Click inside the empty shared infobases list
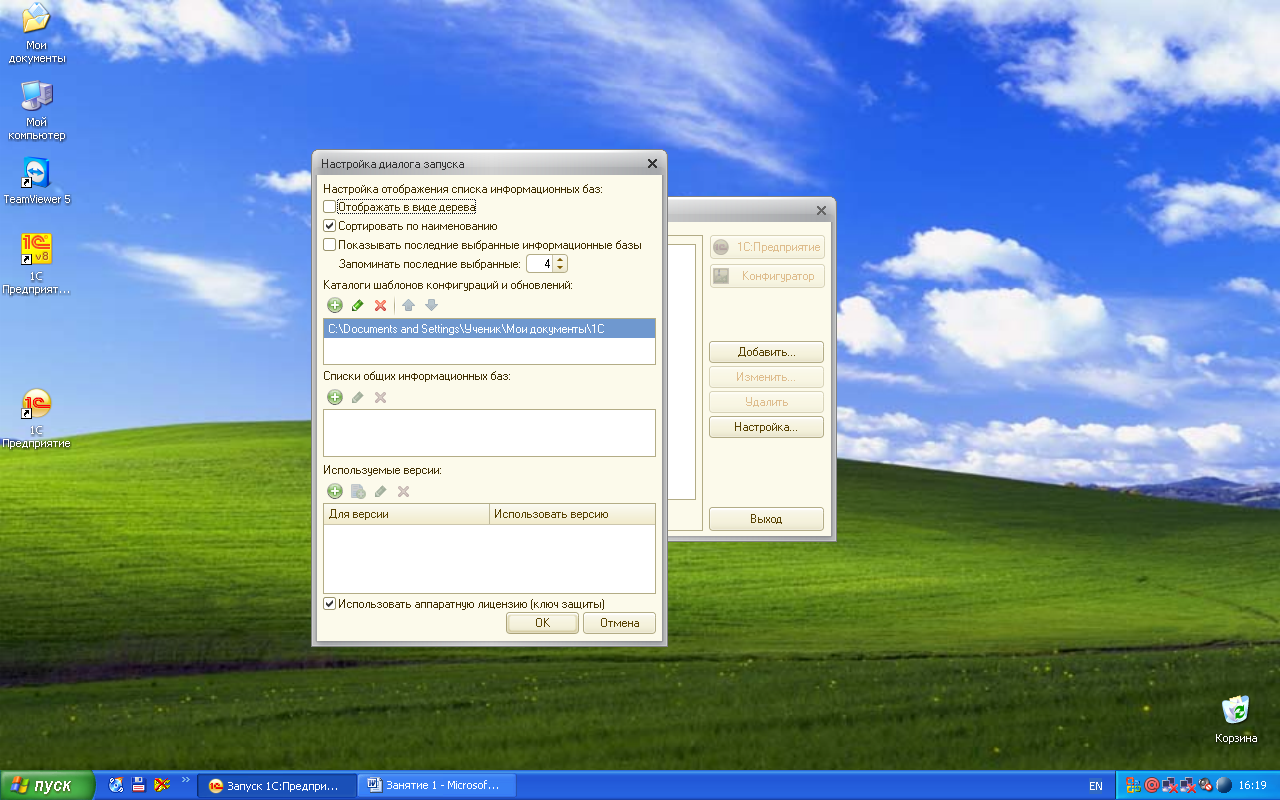The image size is (1280, 800). 489,432
